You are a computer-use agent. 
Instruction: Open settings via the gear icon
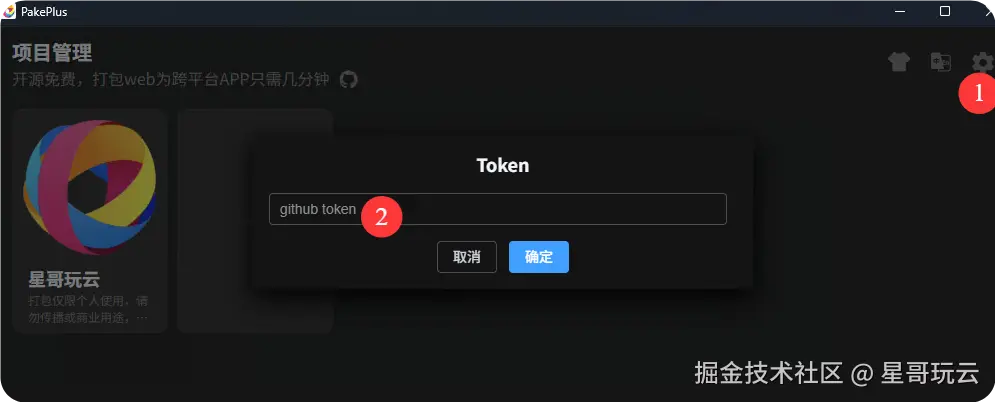click(x=982, y=62)
